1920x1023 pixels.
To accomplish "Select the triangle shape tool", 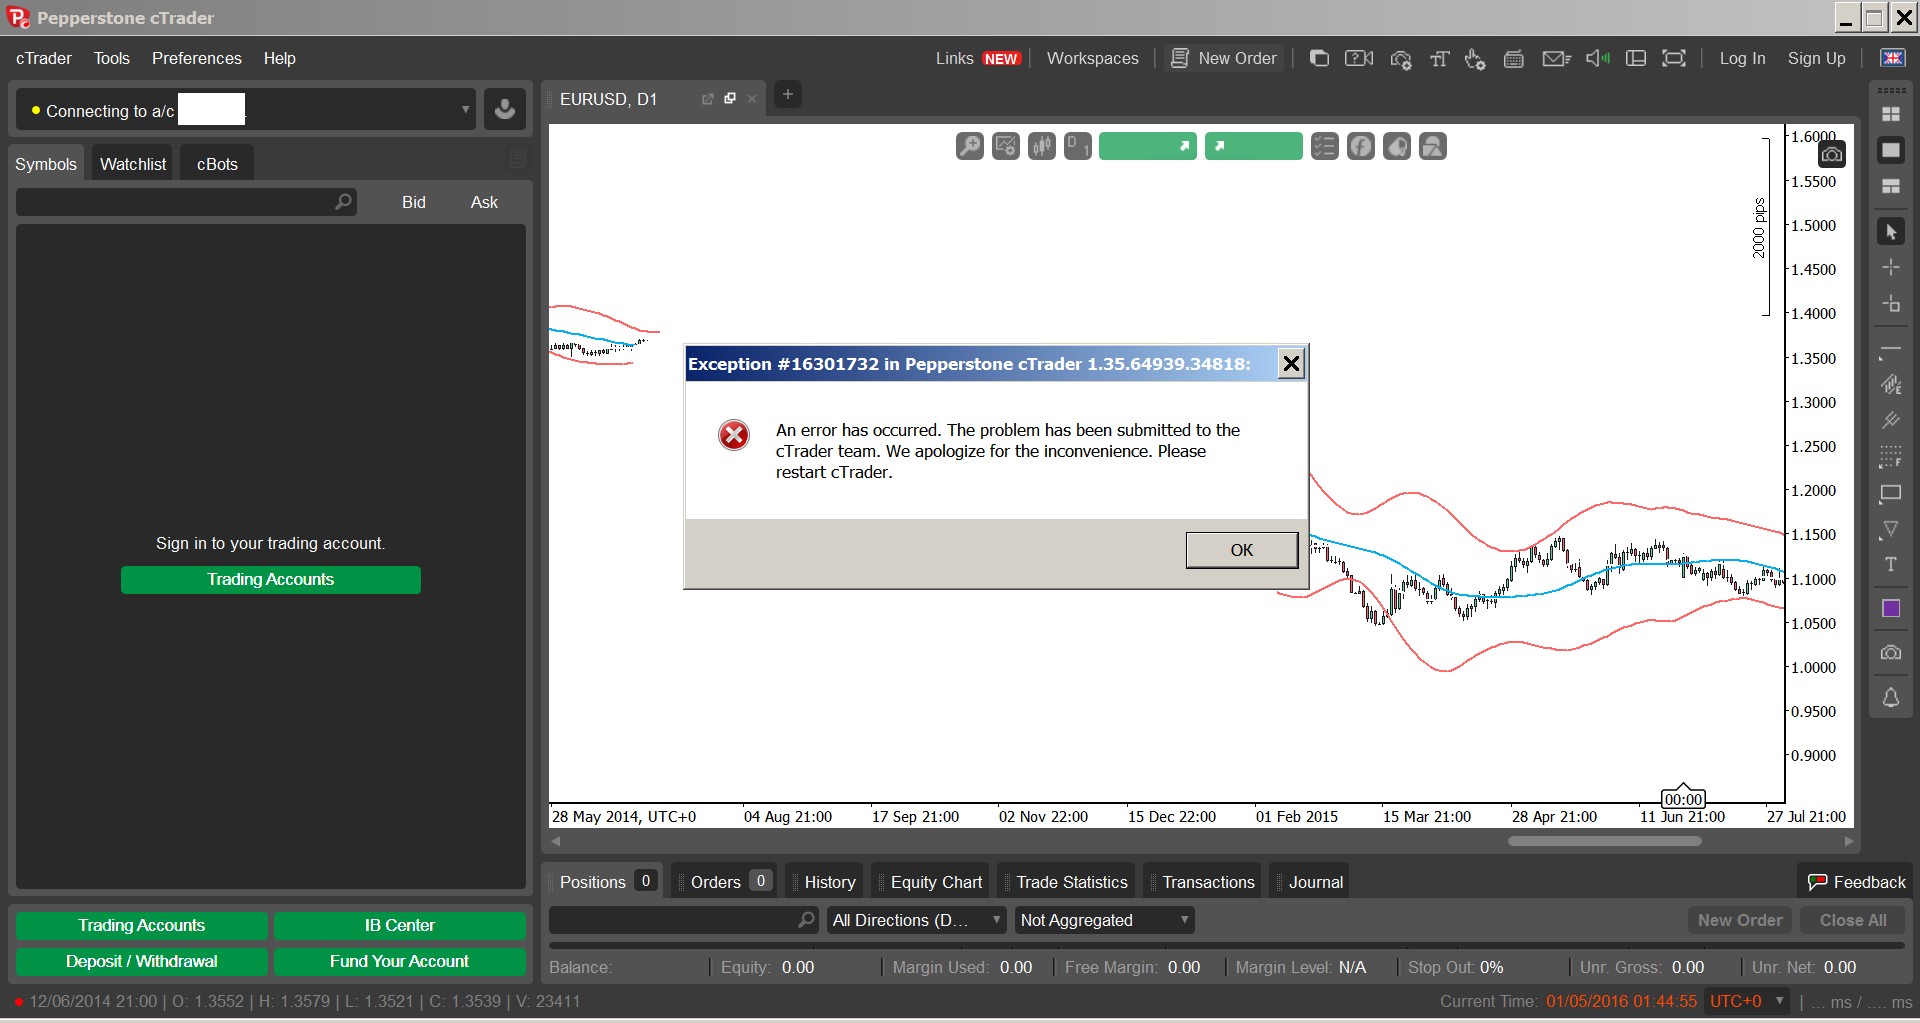I will 1891,529.
